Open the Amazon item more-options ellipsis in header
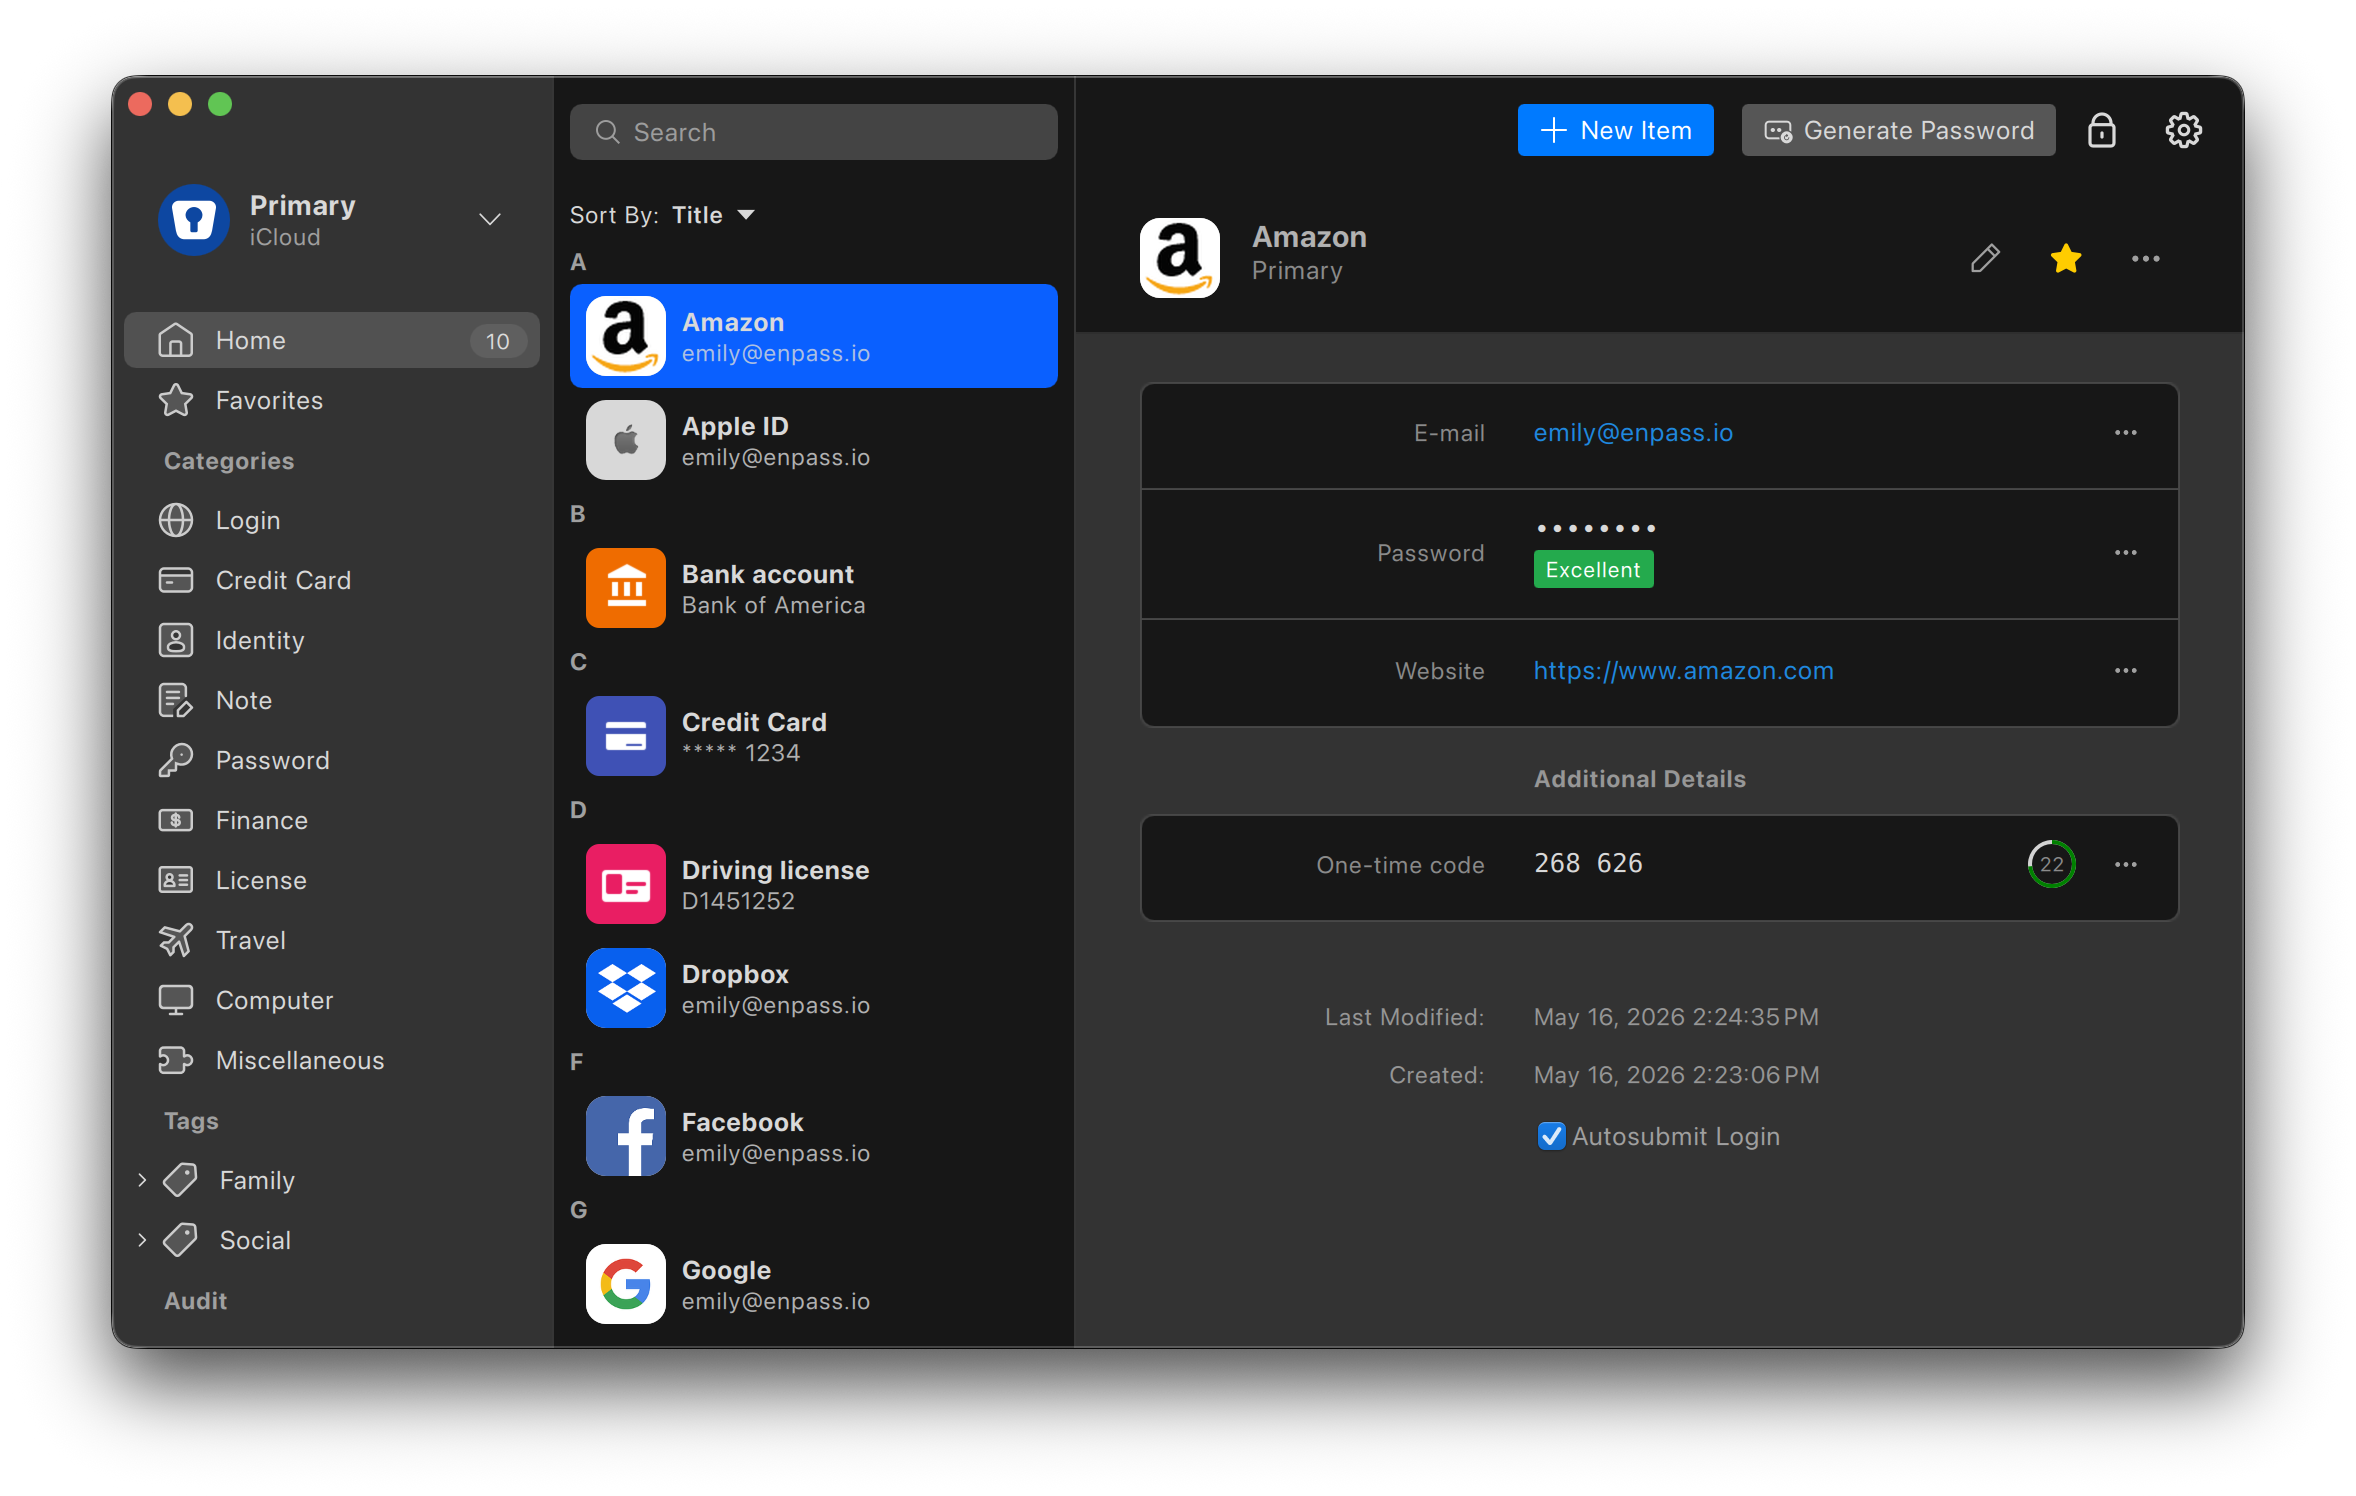2356x1496 pixels. [x=2145, y=259]
